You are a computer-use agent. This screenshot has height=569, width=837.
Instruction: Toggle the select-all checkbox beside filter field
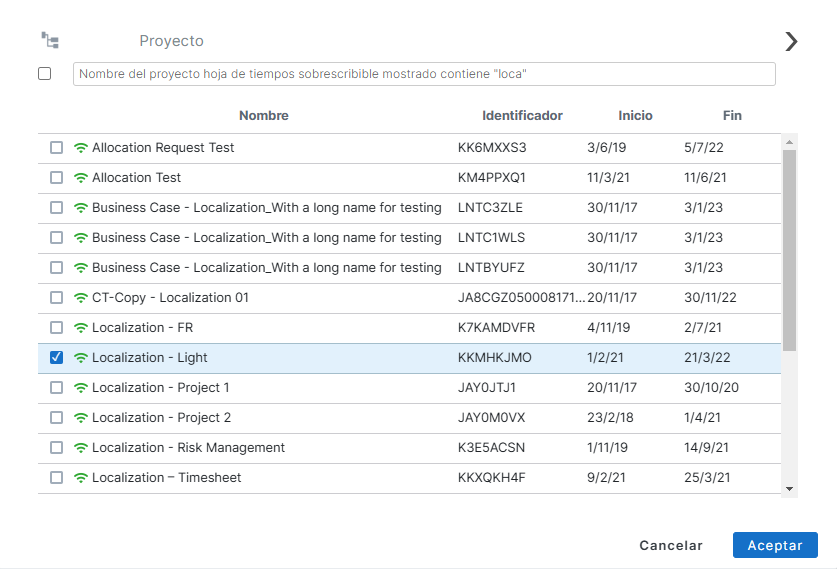(x=45, y=74)
